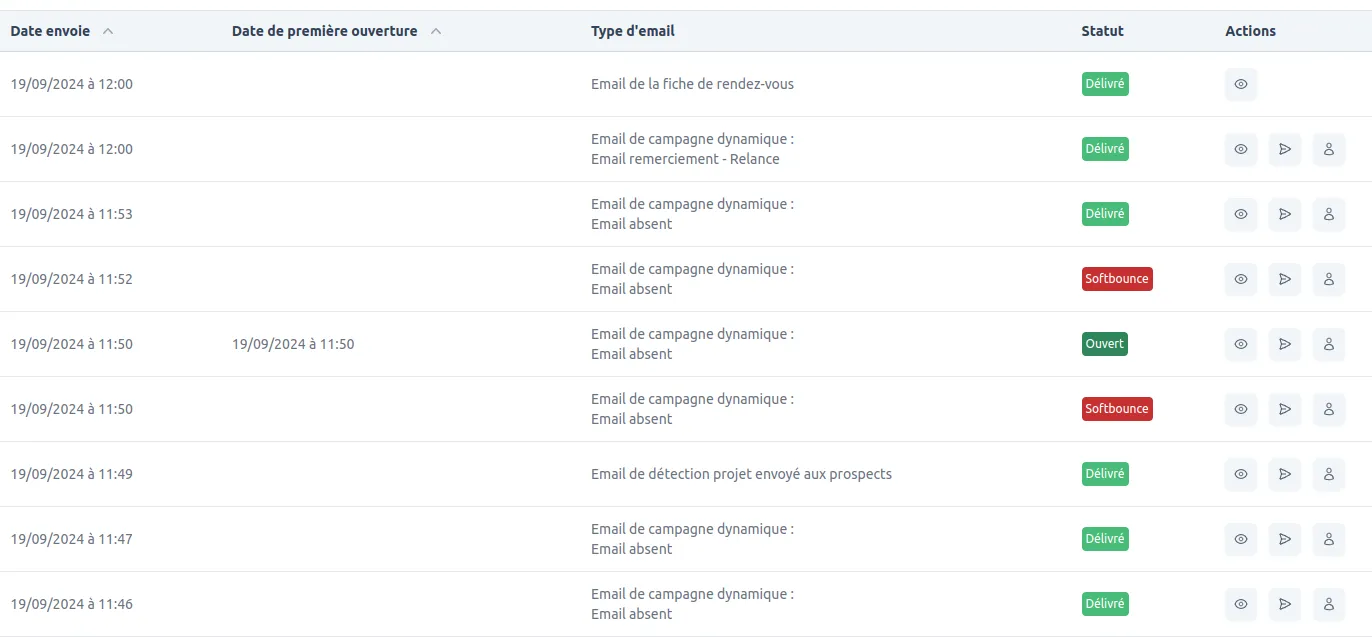Select the Email de détection projet row text
This screenshot has height=637, width=1372.
pos(741,474)
